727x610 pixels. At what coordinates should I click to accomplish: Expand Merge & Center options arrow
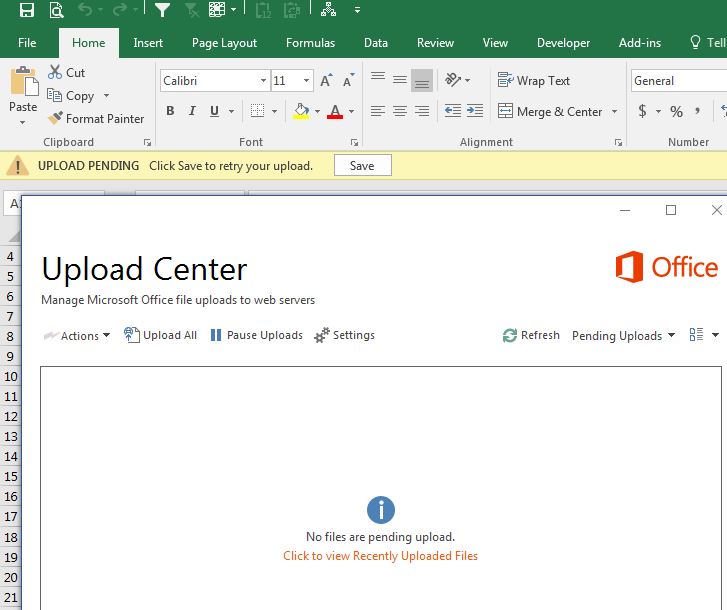pos(614,111)
